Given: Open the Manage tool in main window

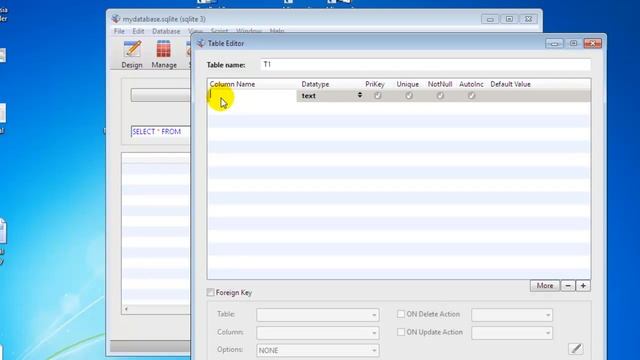Looking at the screenshot, I should point(164,54).
